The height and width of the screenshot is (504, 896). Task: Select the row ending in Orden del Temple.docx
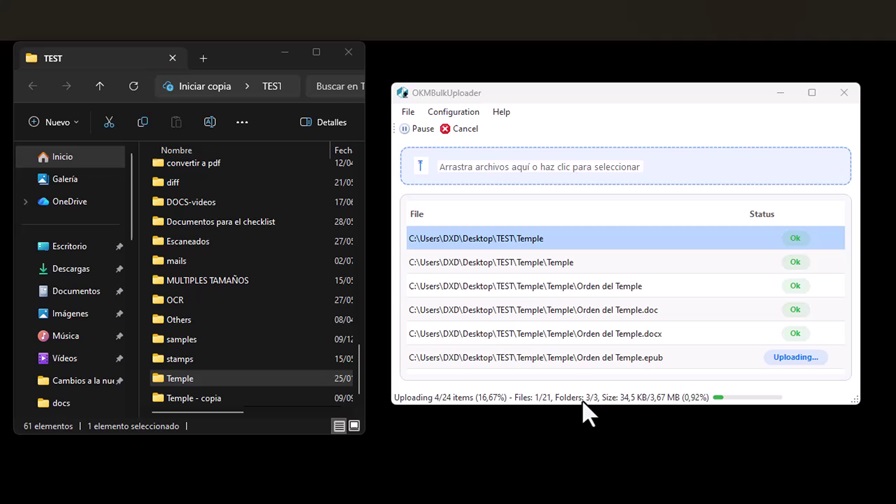[626, 333]
